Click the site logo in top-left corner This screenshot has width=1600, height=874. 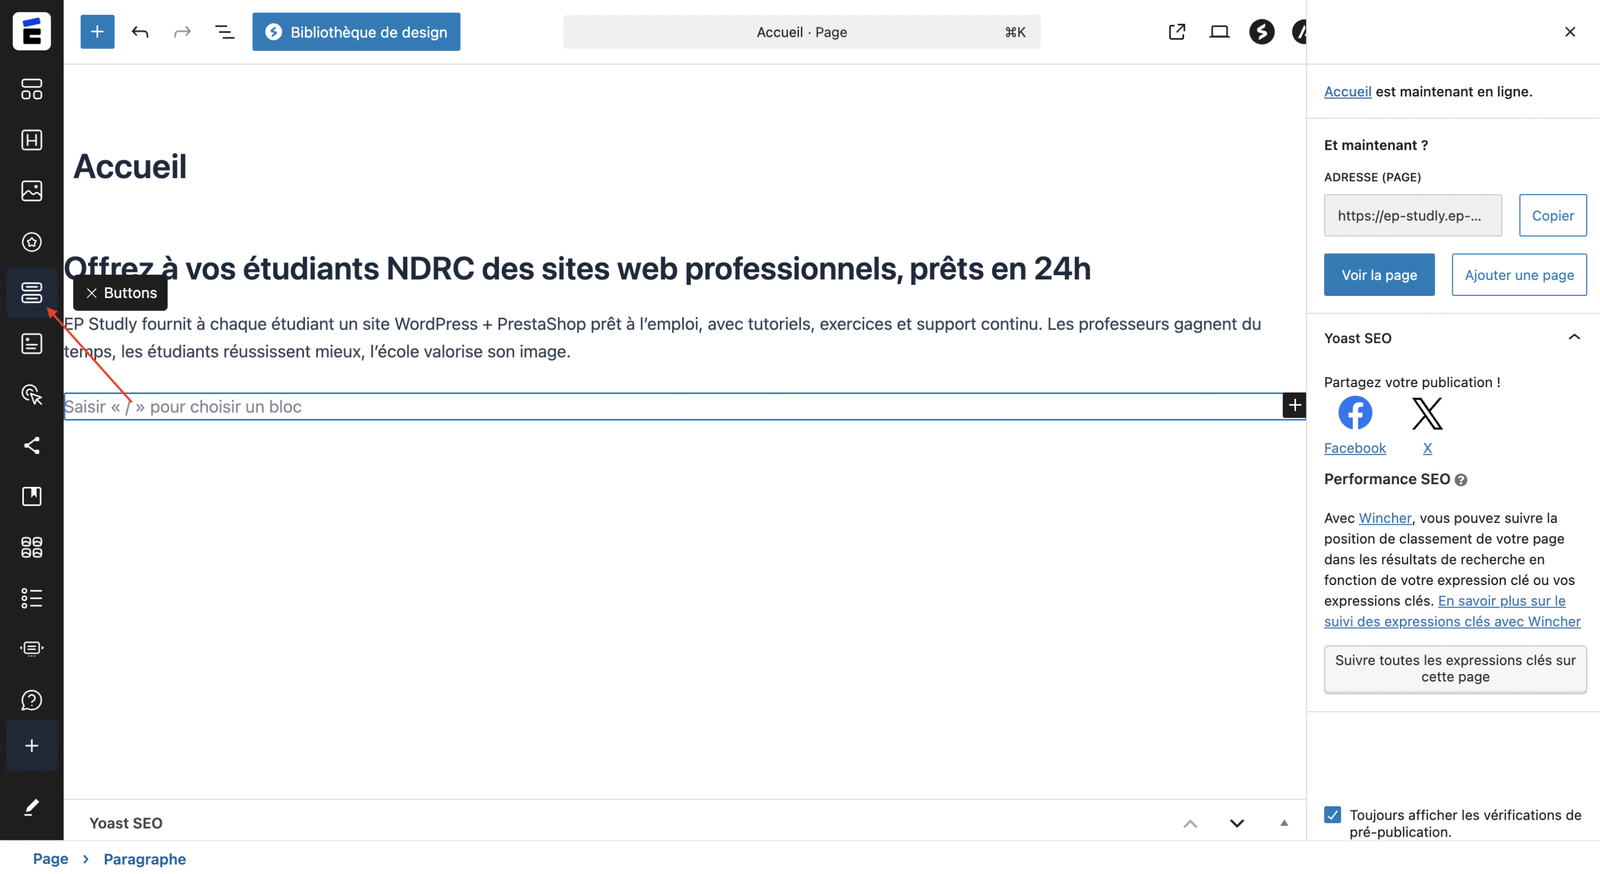point(32,32)
